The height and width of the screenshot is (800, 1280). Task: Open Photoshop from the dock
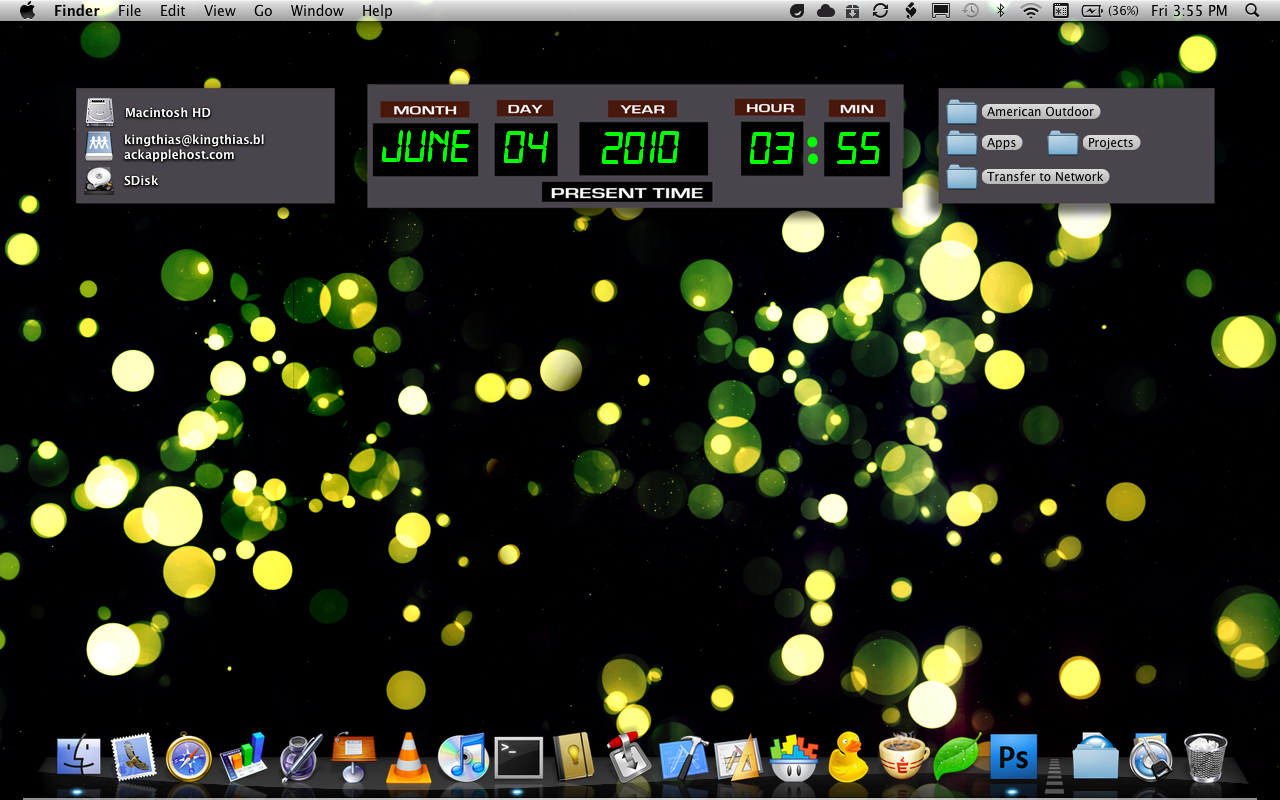click(1013, 757)
